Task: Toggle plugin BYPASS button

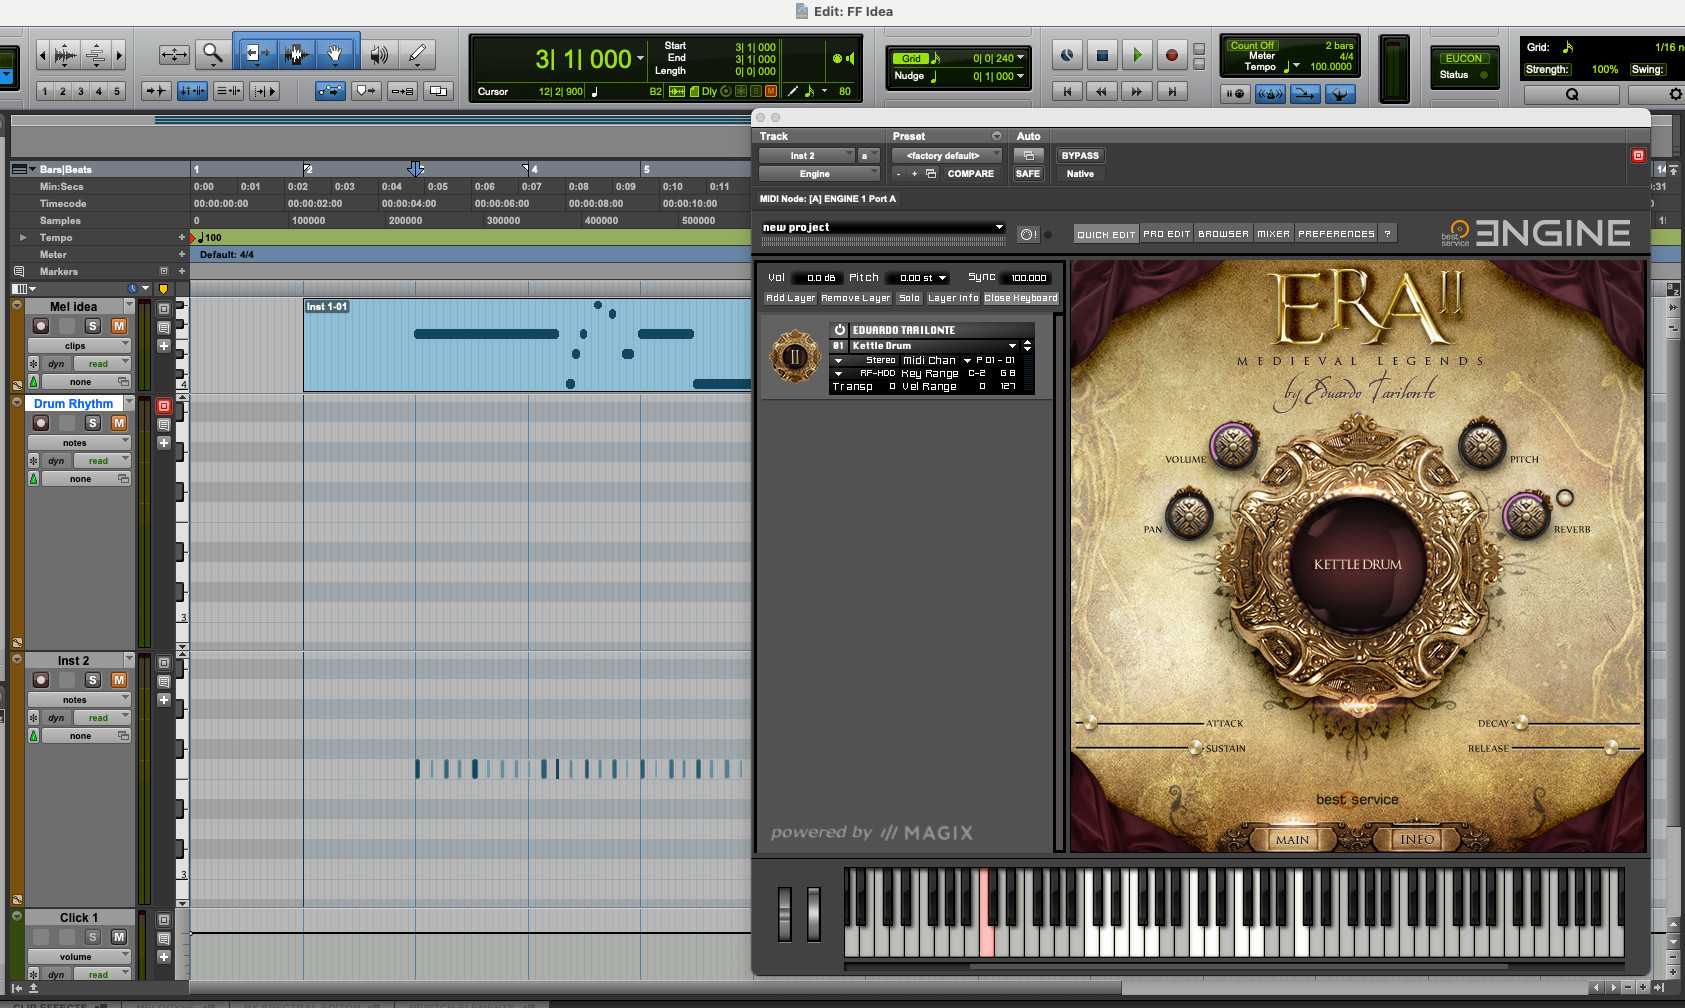Action: click(x=1080, y=156)
